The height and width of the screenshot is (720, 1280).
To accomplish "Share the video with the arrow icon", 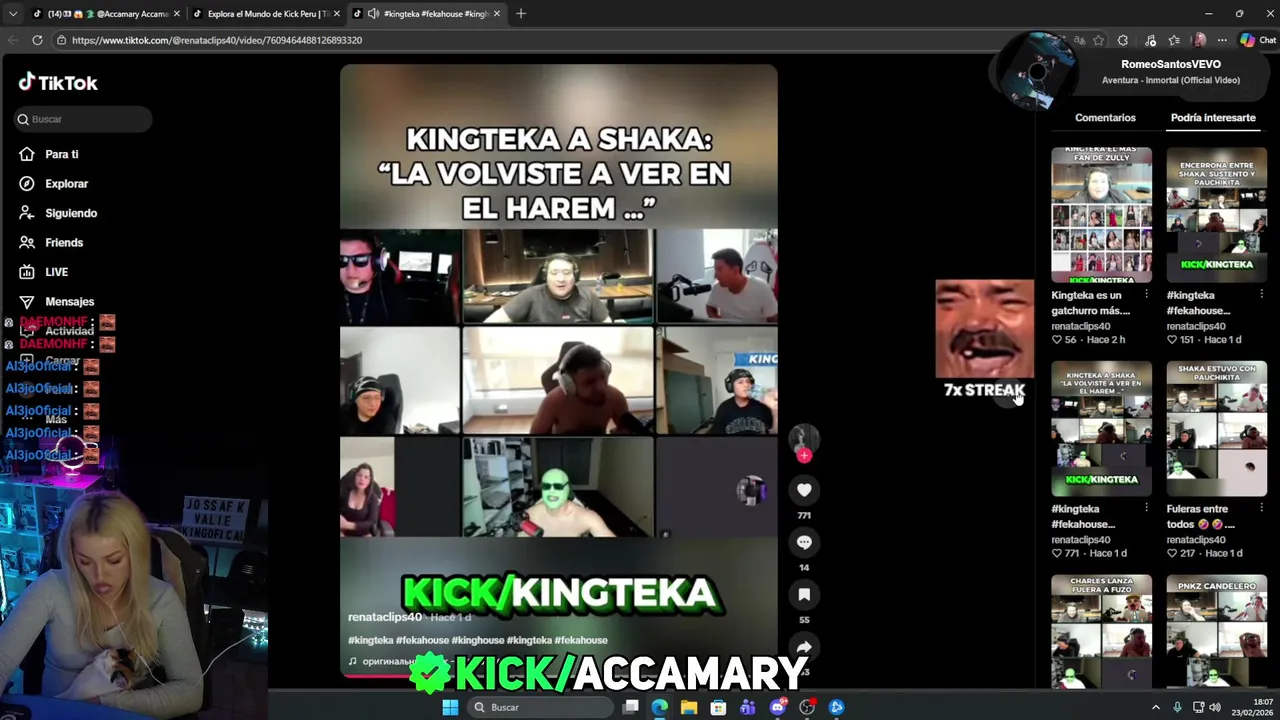I will tap(804, 646).
